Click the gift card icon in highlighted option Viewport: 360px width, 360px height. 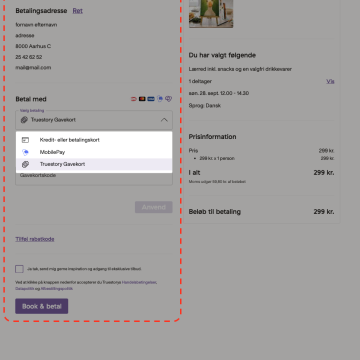tap(25, 164)
